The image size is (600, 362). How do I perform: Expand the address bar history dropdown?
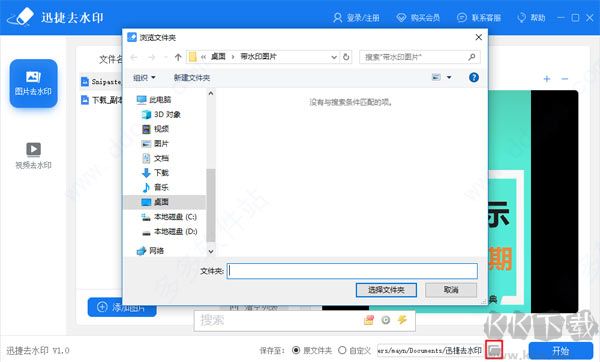pos(334,57)
